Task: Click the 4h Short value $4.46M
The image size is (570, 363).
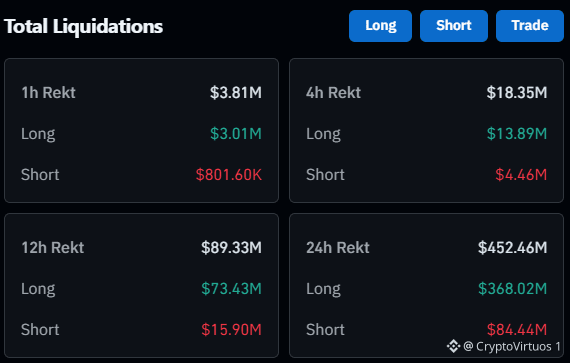Action: click(x=521, y=175)
